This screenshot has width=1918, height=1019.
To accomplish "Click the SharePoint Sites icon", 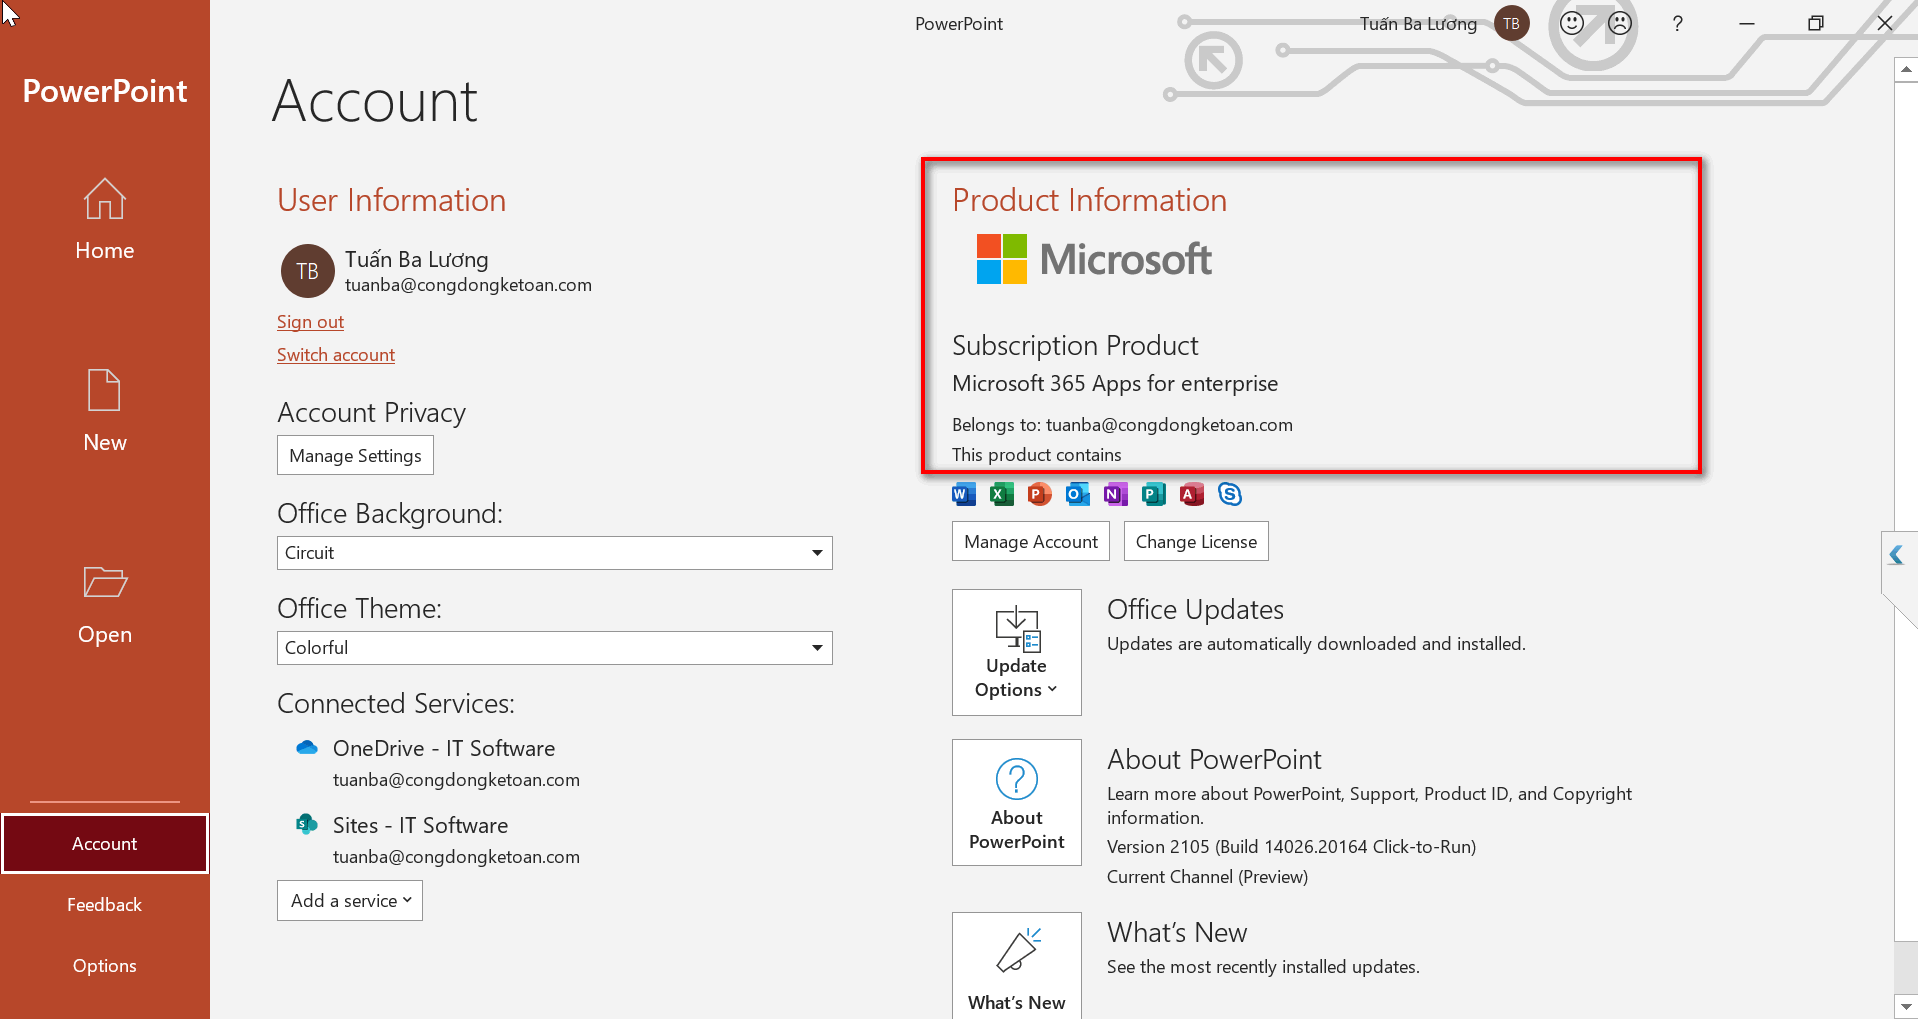I will (x=307, y=824).
